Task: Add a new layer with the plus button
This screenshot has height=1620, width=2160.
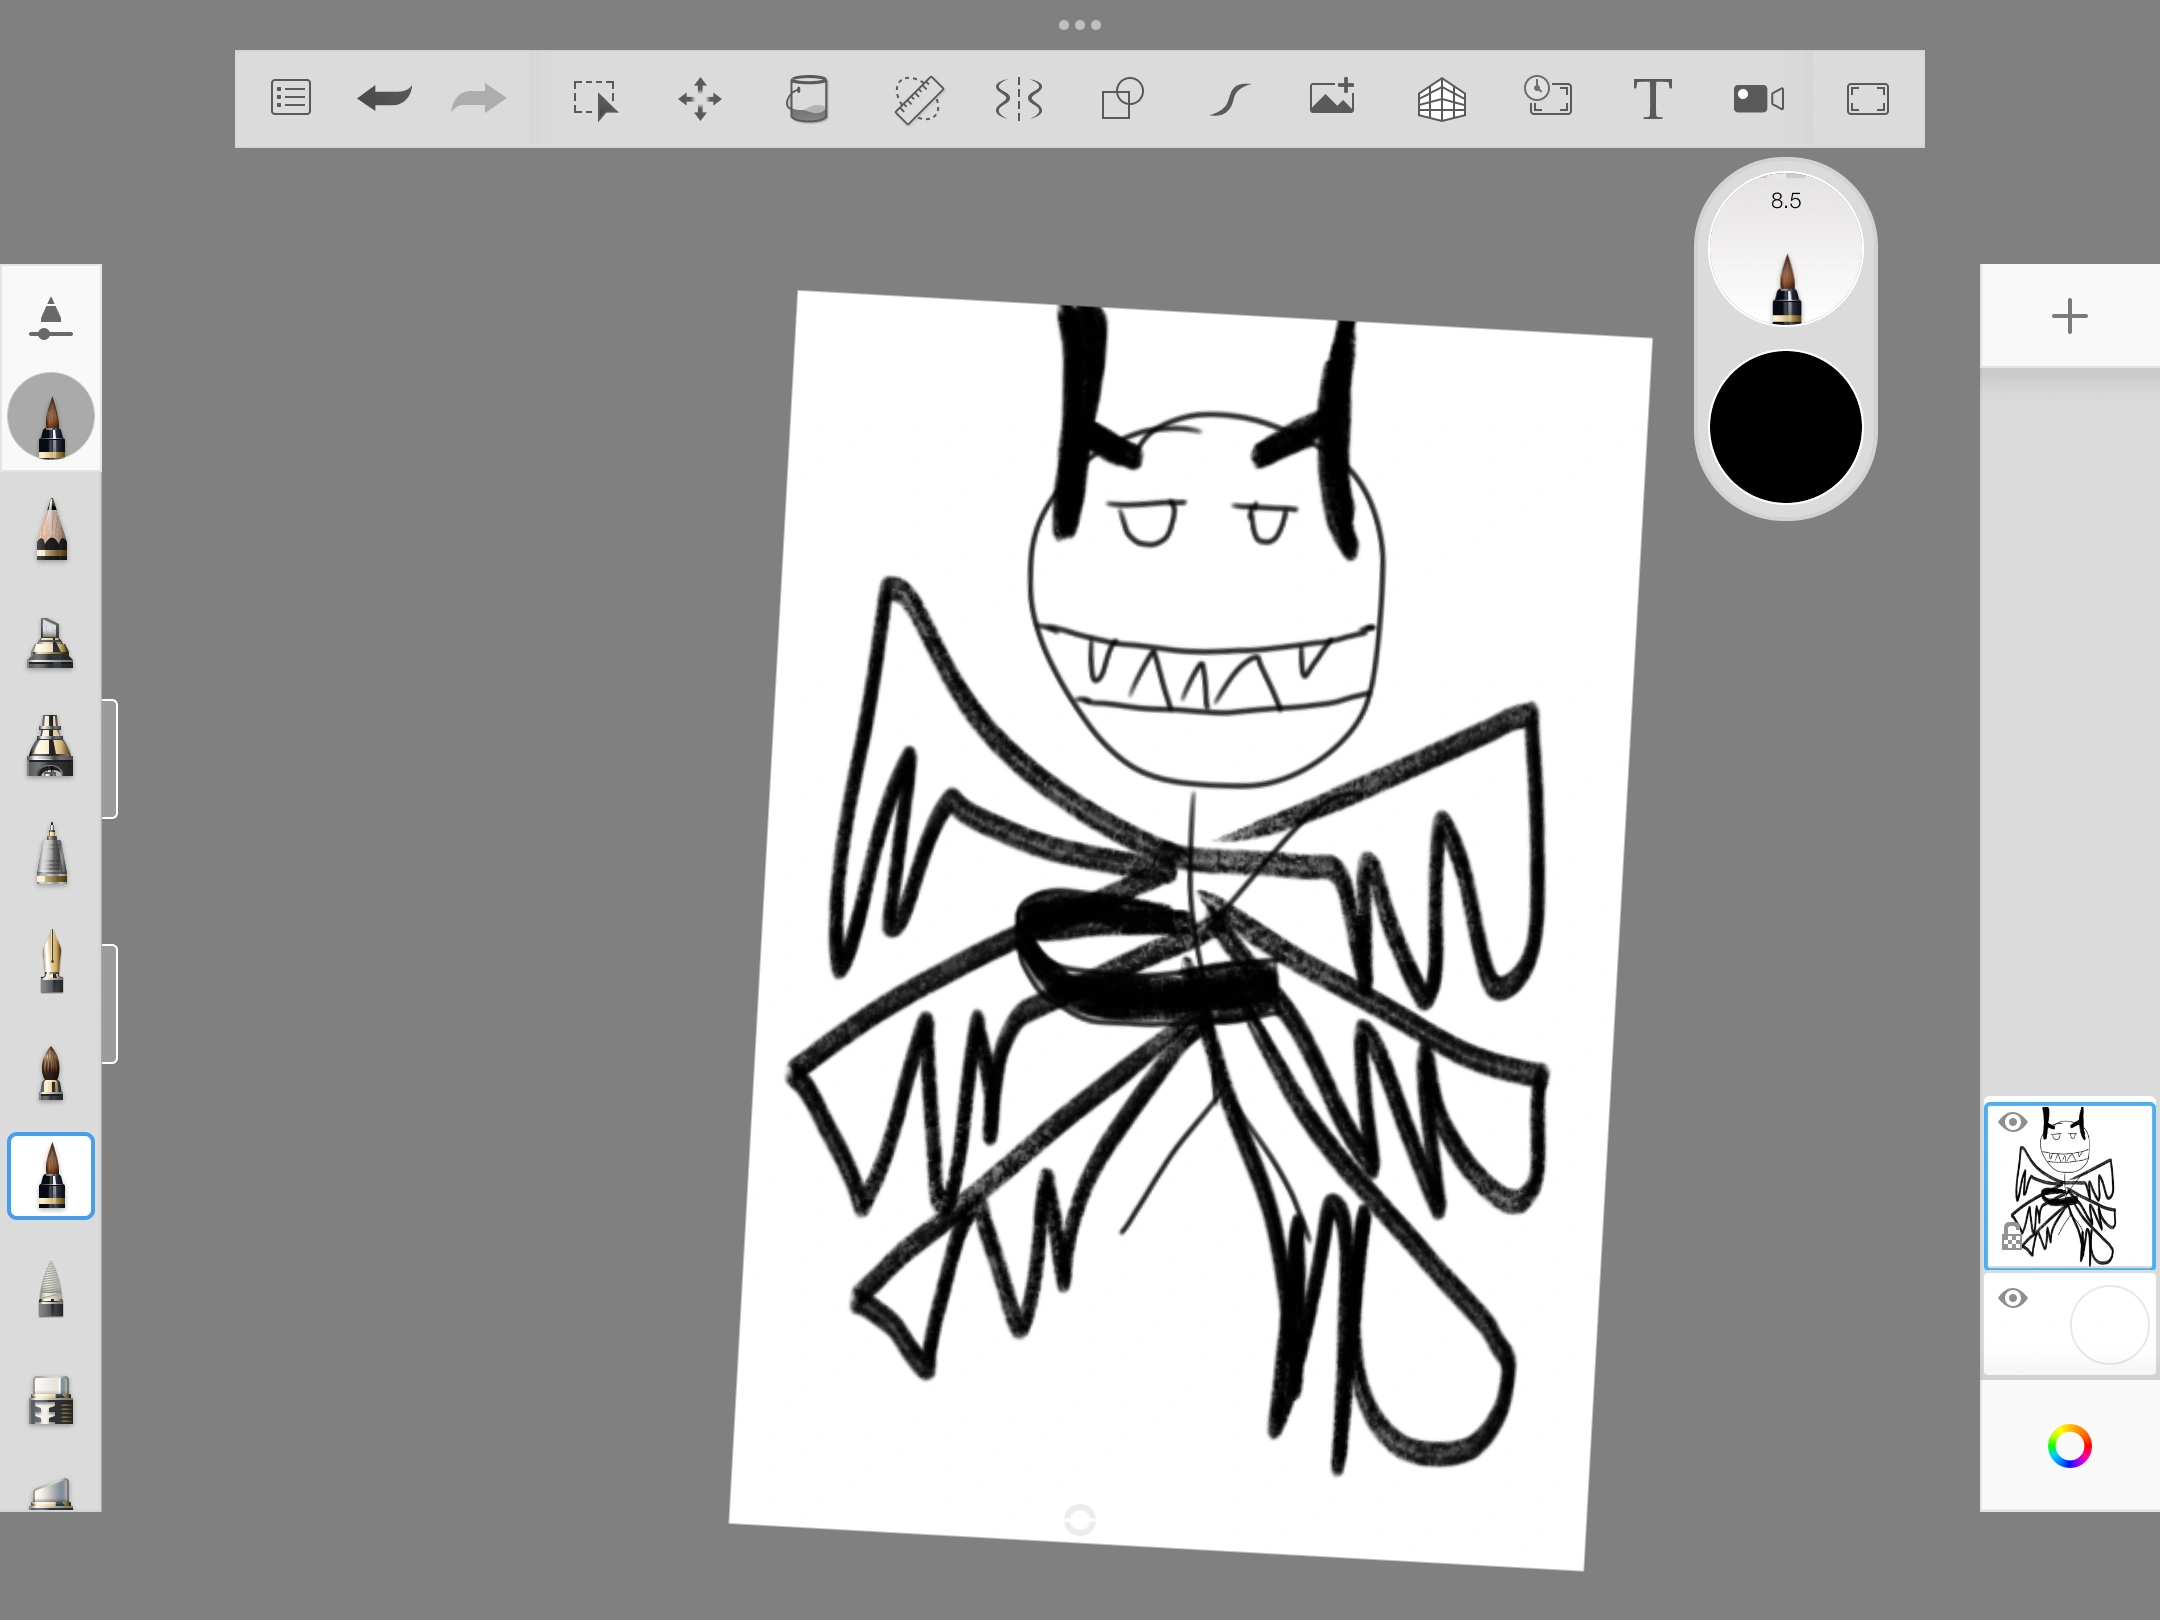Action: 2069,316
